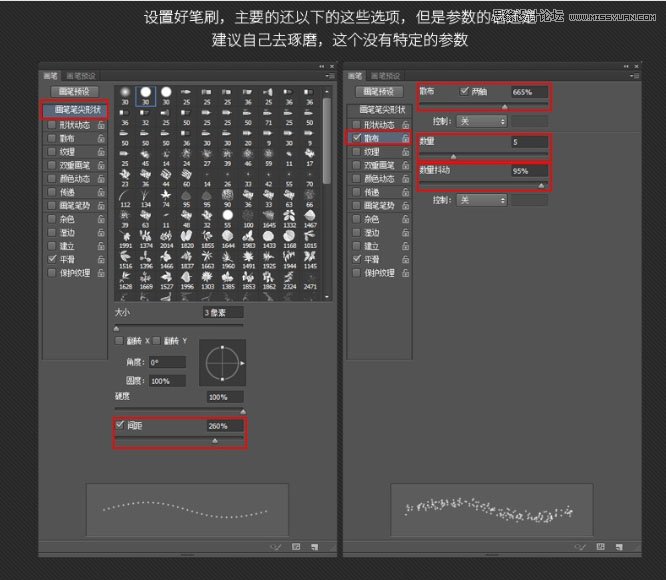Click 画笔预设 button in right panel
666x580 pixels.
pos(379,92)
